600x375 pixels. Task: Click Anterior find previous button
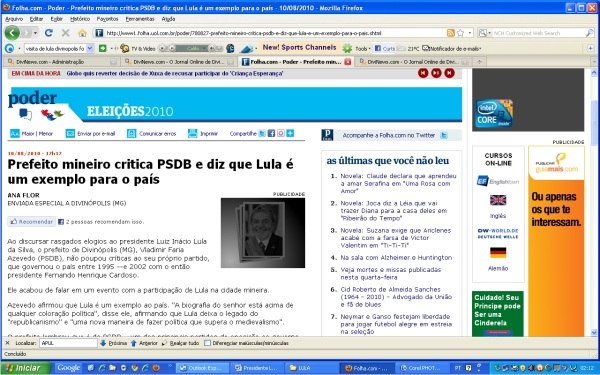tap(144, 343)
